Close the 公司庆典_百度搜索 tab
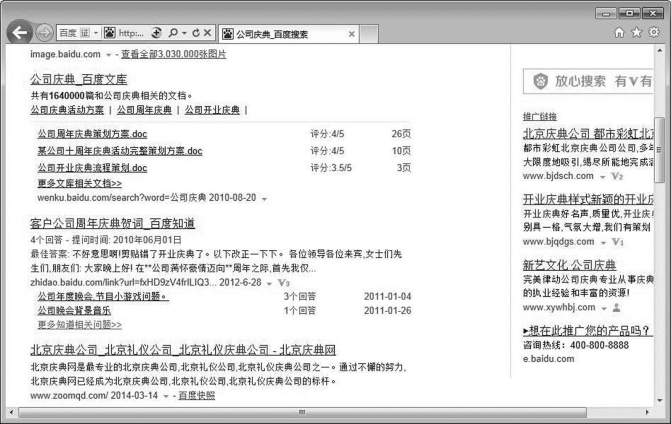Image resolution: width=671 pixels, height=424 pixels. tap(351, 34)
